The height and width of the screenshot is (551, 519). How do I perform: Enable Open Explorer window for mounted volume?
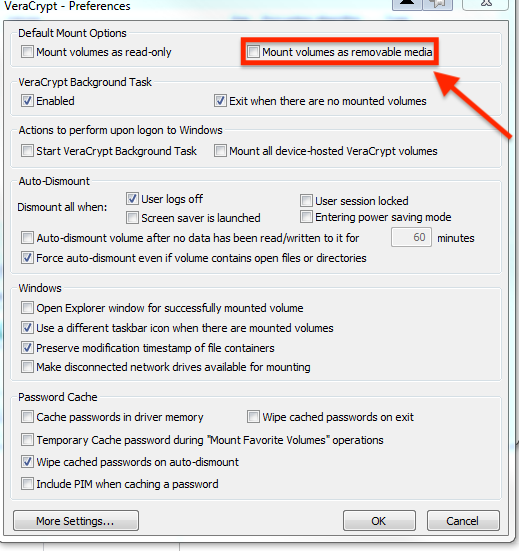pyautogui.click(x=27, y=308)
